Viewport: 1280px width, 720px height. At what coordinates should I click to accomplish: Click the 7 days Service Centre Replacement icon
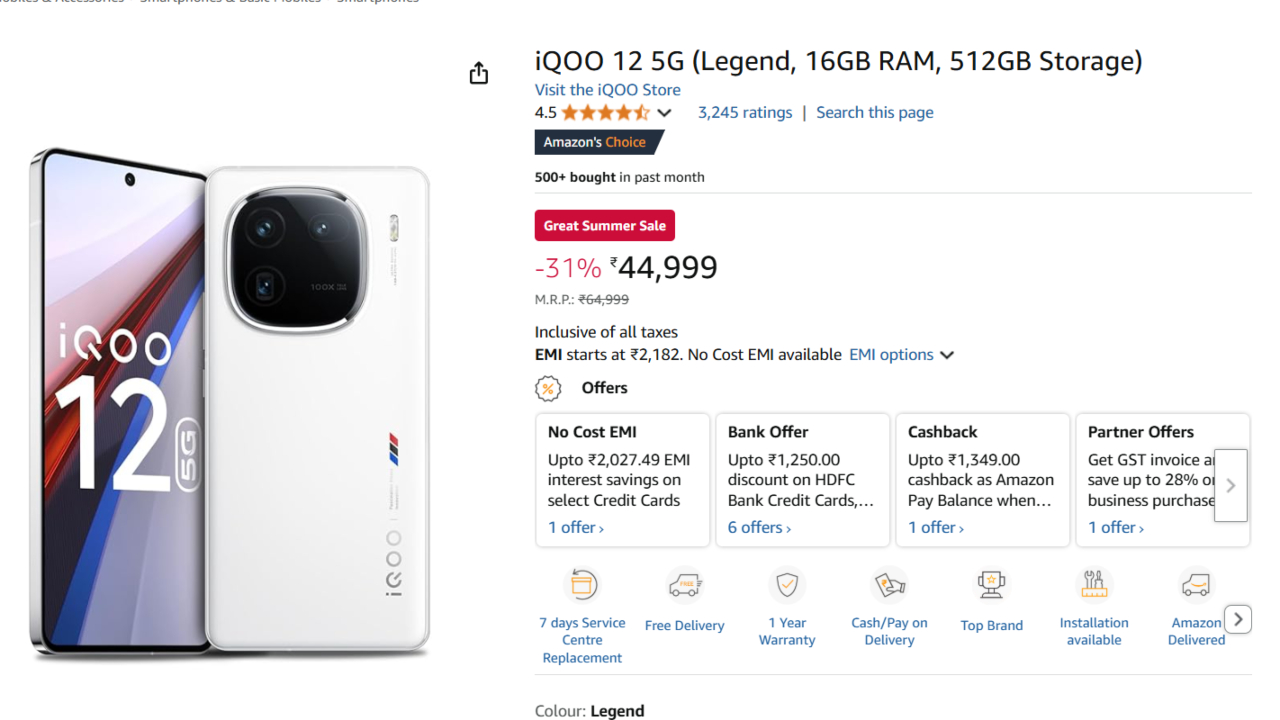click(x=583, y=584)
